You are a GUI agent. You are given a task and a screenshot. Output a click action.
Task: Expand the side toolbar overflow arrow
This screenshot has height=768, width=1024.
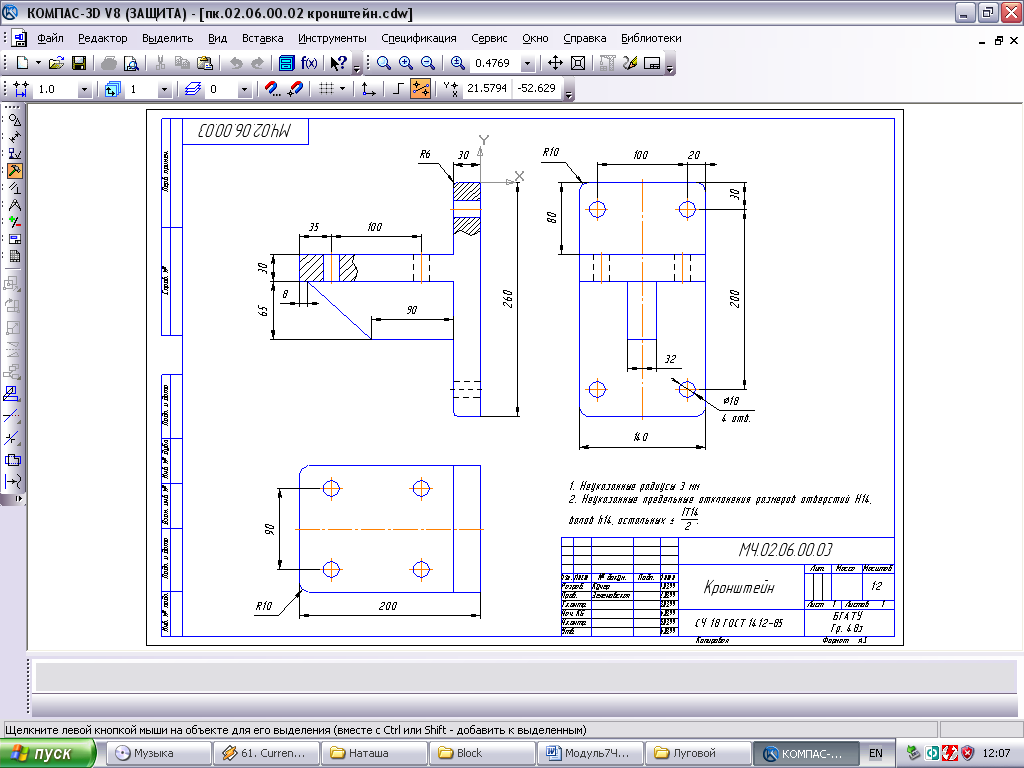pyautogui.click(x=18, y=498)
